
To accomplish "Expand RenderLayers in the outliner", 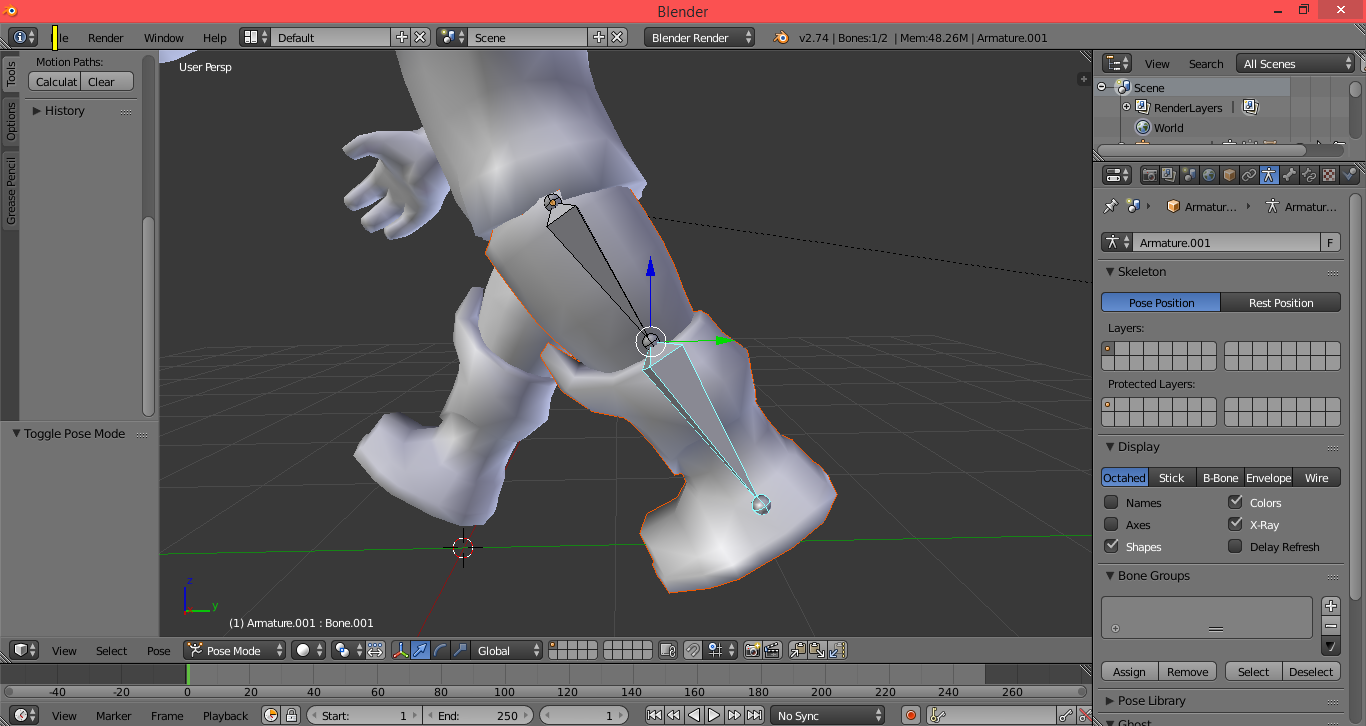I will pos(1126,107).
